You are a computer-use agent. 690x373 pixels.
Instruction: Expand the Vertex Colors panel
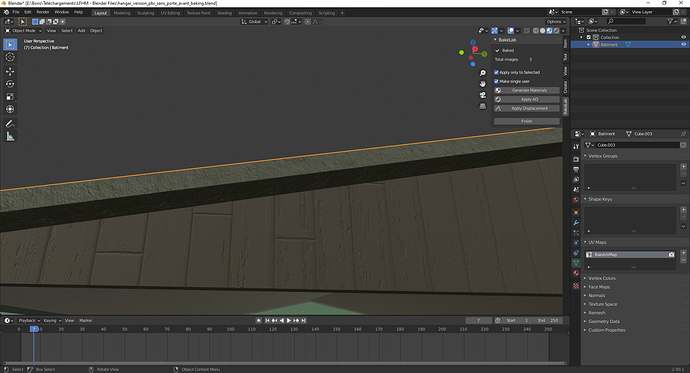(x=602, y=278)
